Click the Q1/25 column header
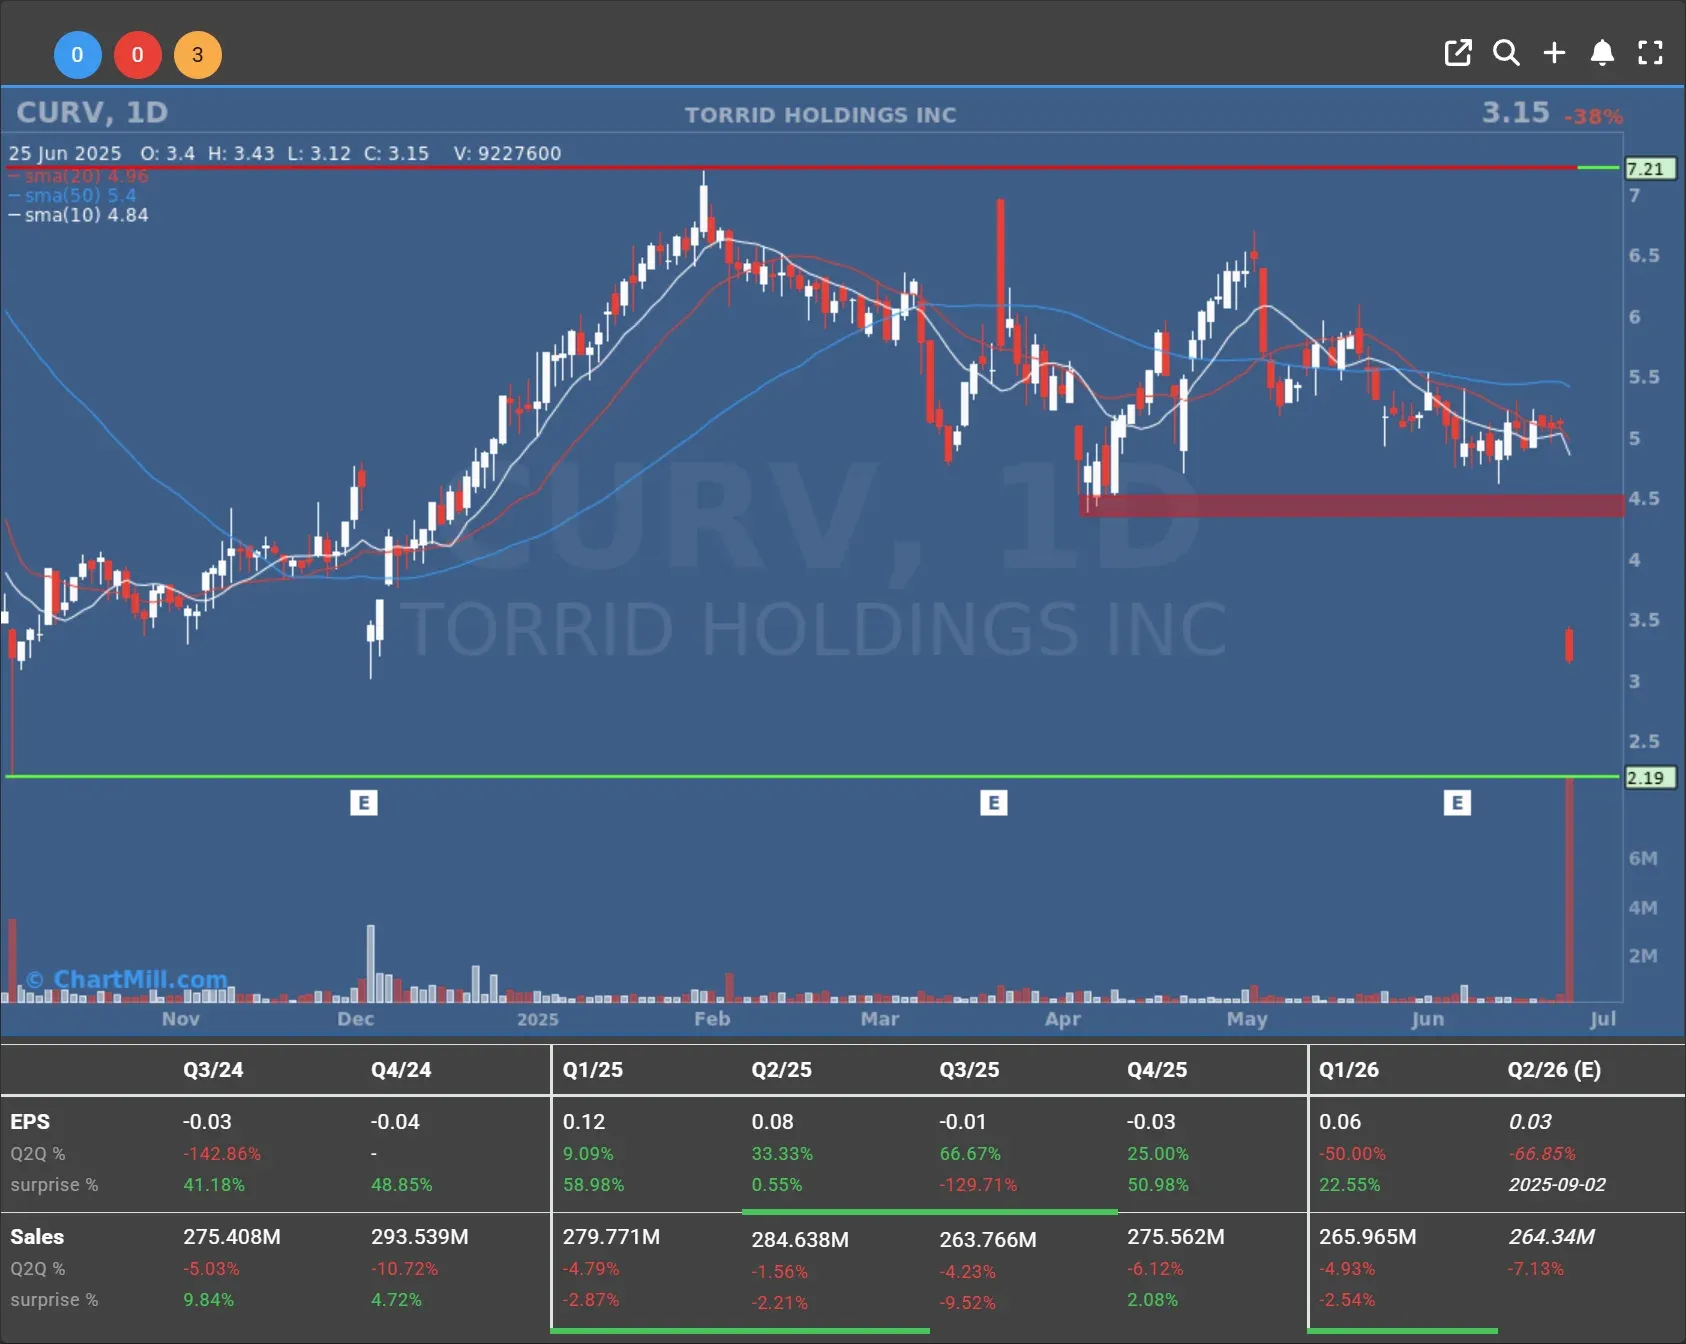 [593, 1070]
